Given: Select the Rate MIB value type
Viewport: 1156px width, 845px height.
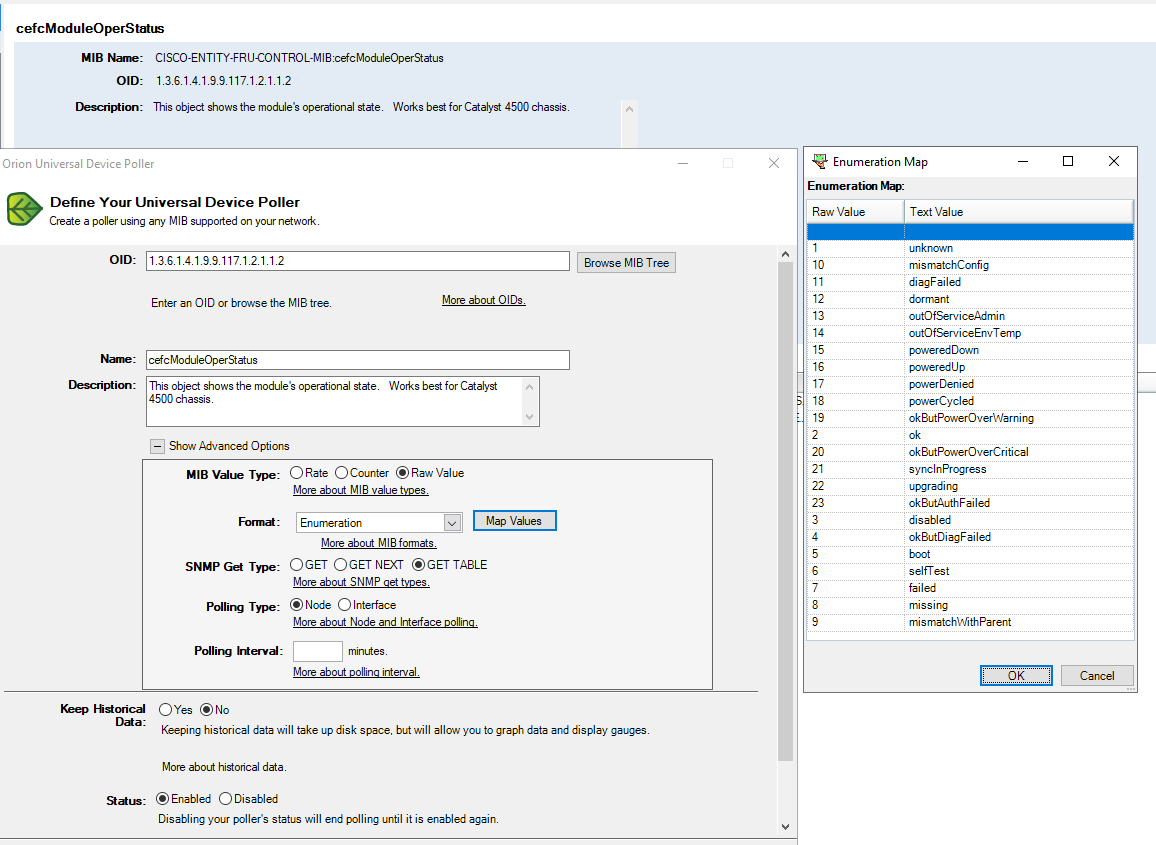Looking at the screenshot, I should [x=296, y=473].
